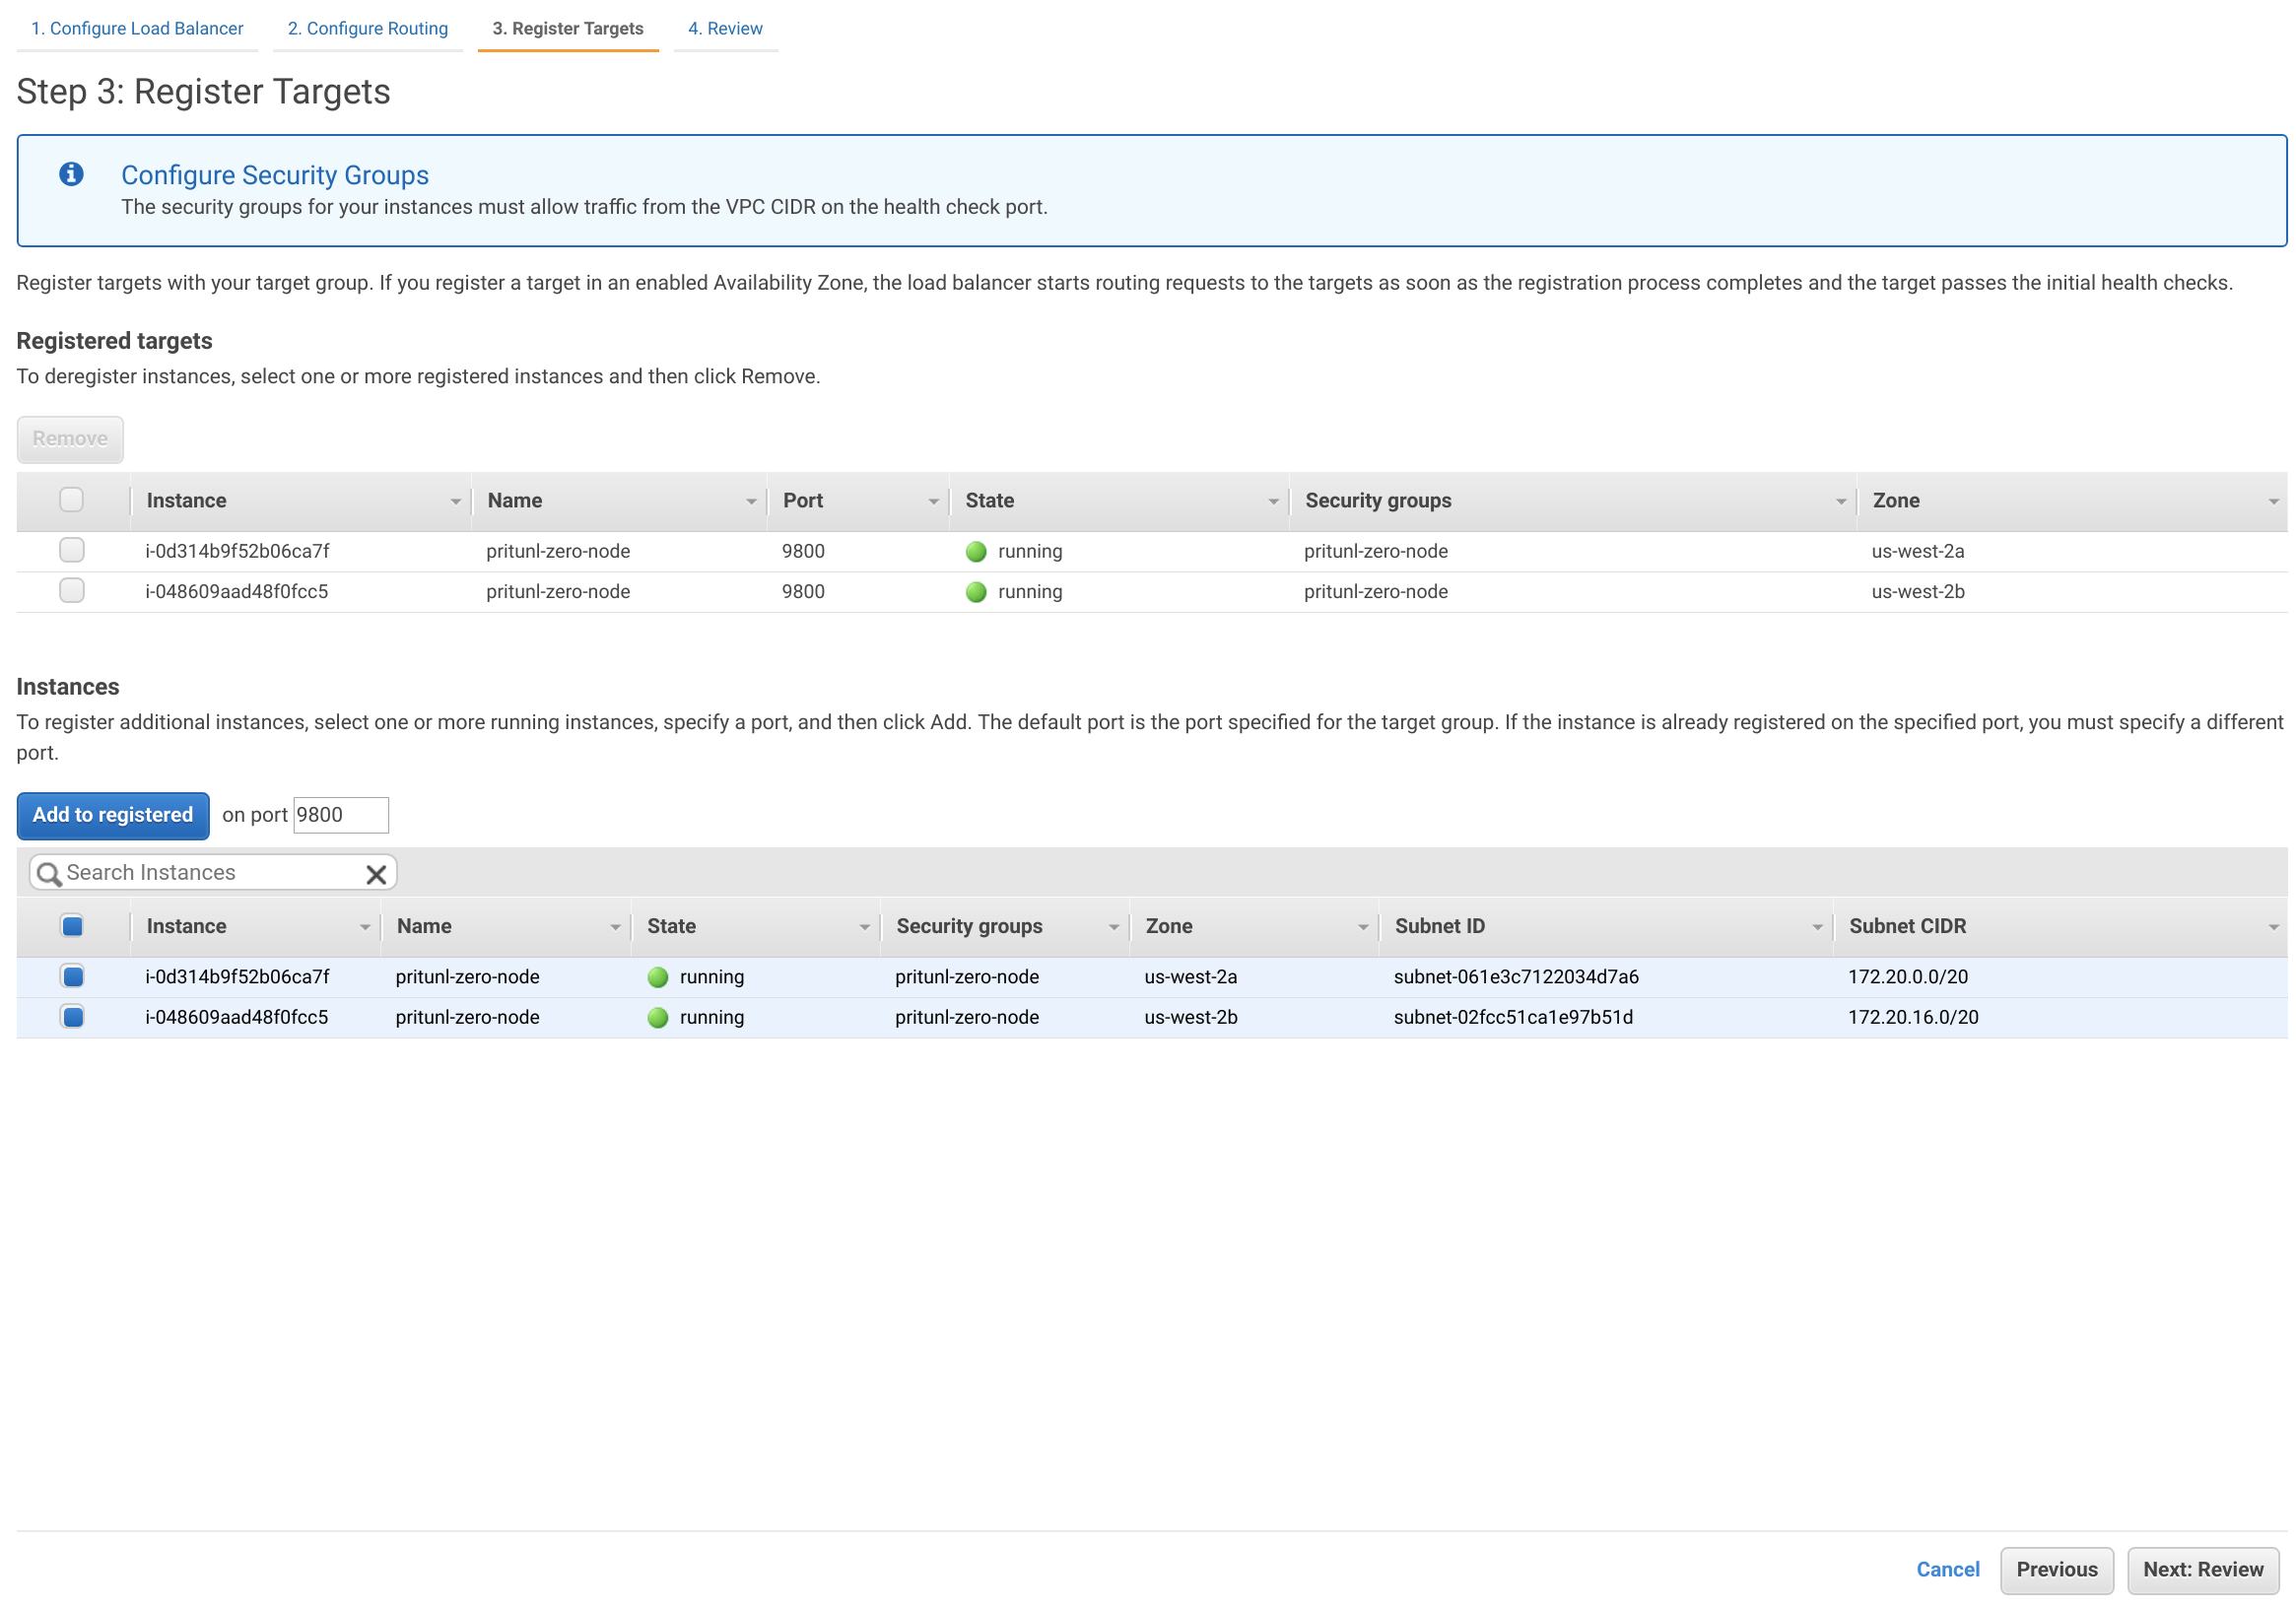
Task: Open Instance column sort arrow in Registered targets
Action: 455,502
